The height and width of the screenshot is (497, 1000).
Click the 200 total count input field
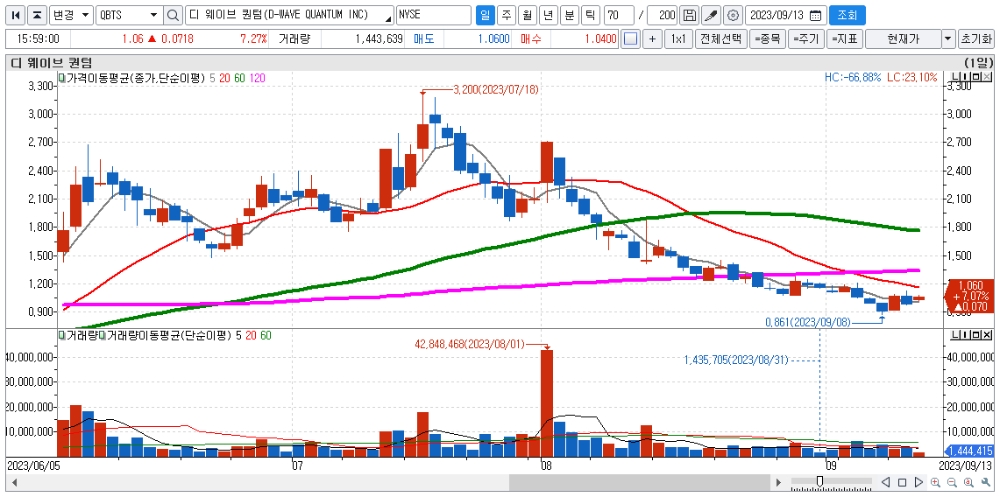[x=662, y=15]
